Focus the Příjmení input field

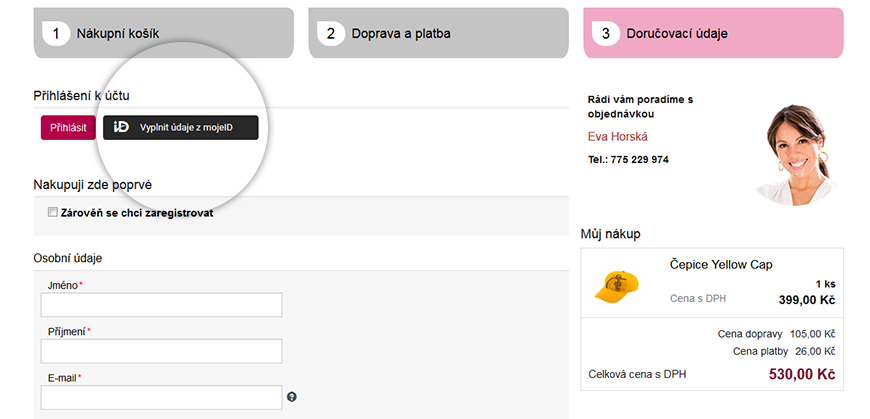161,351
